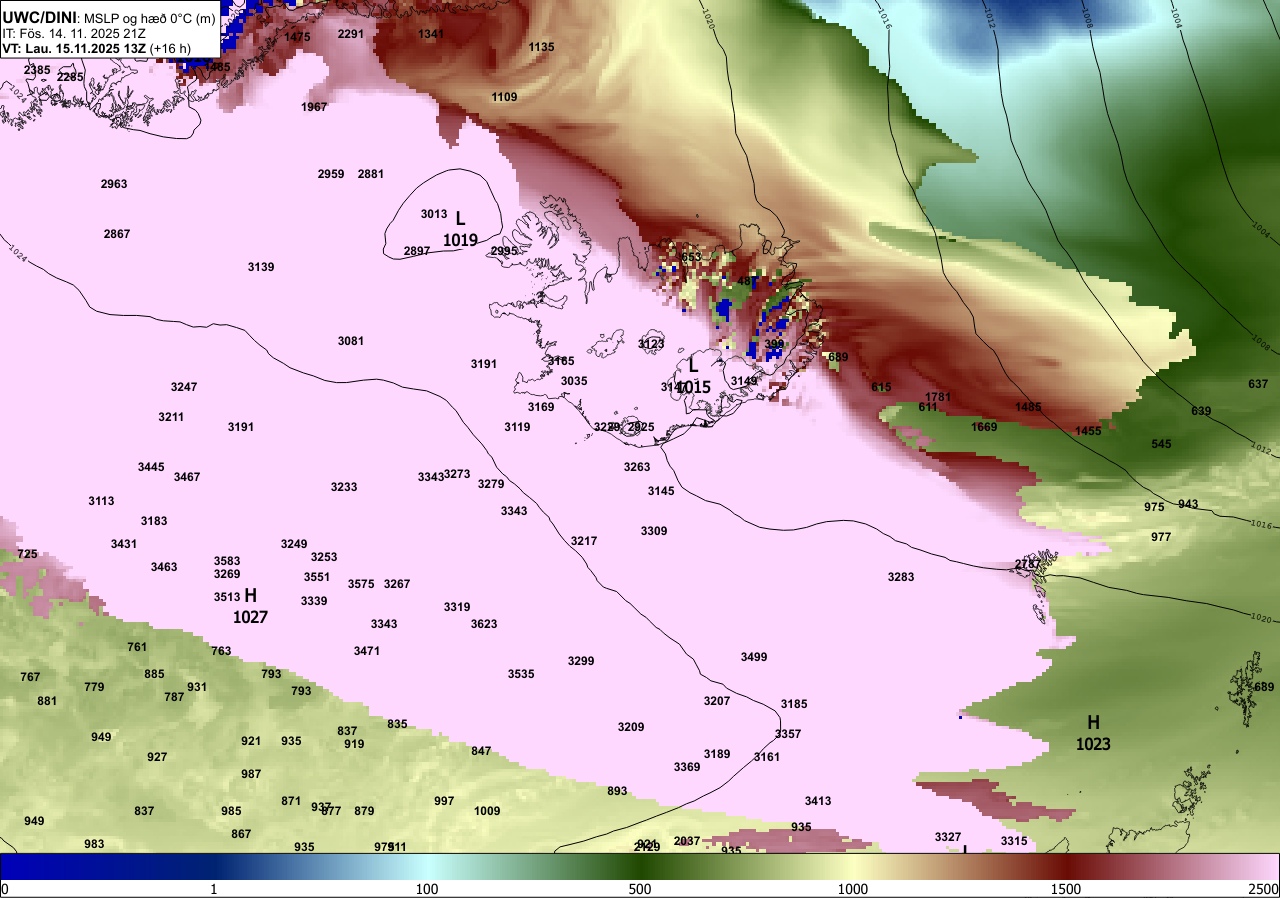This screenshot has height=898, width=1280.
Task: Click the freezing level value 927
Action: click(x=157, y=757)
